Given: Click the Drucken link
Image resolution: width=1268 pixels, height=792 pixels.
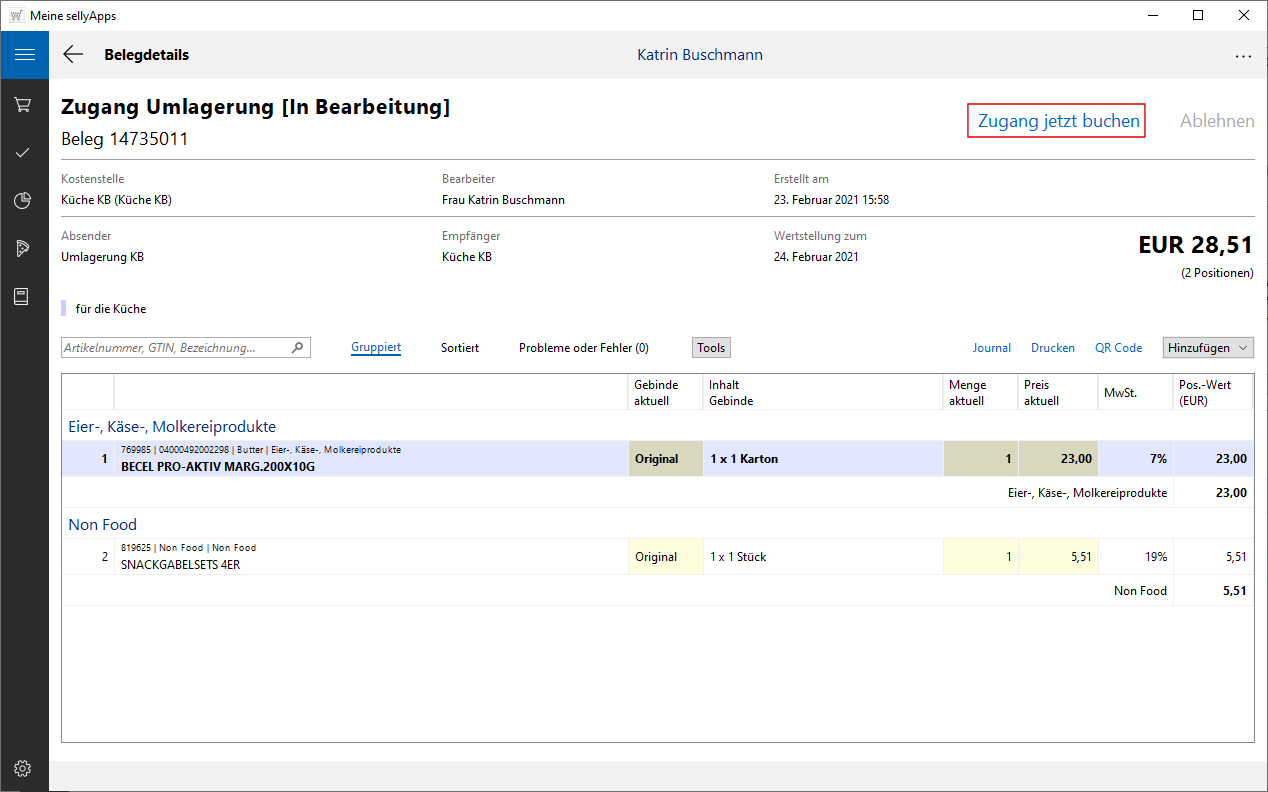Looking at the screenshot, I should pos(1053,348).
